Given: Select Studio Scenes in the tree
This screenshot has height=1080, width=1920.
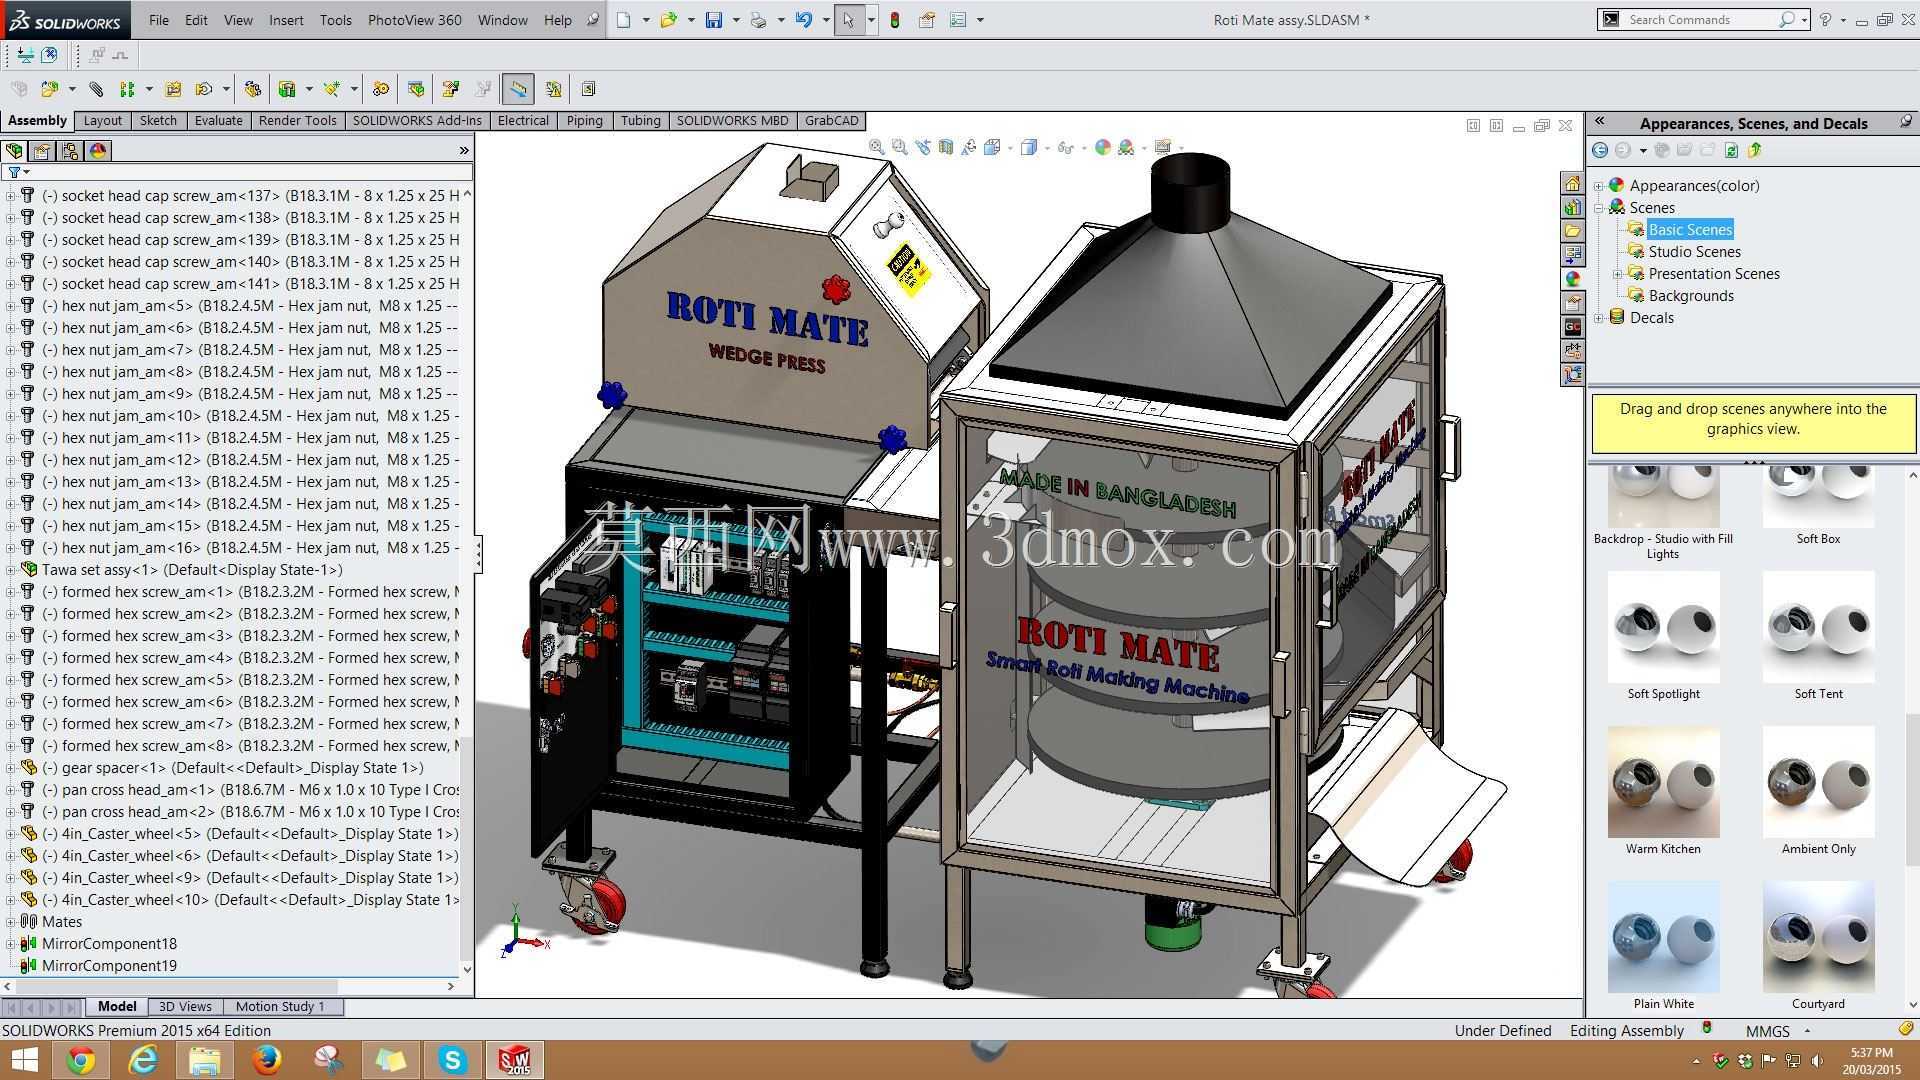Looking at the screenshot, I should (1694, 252).
